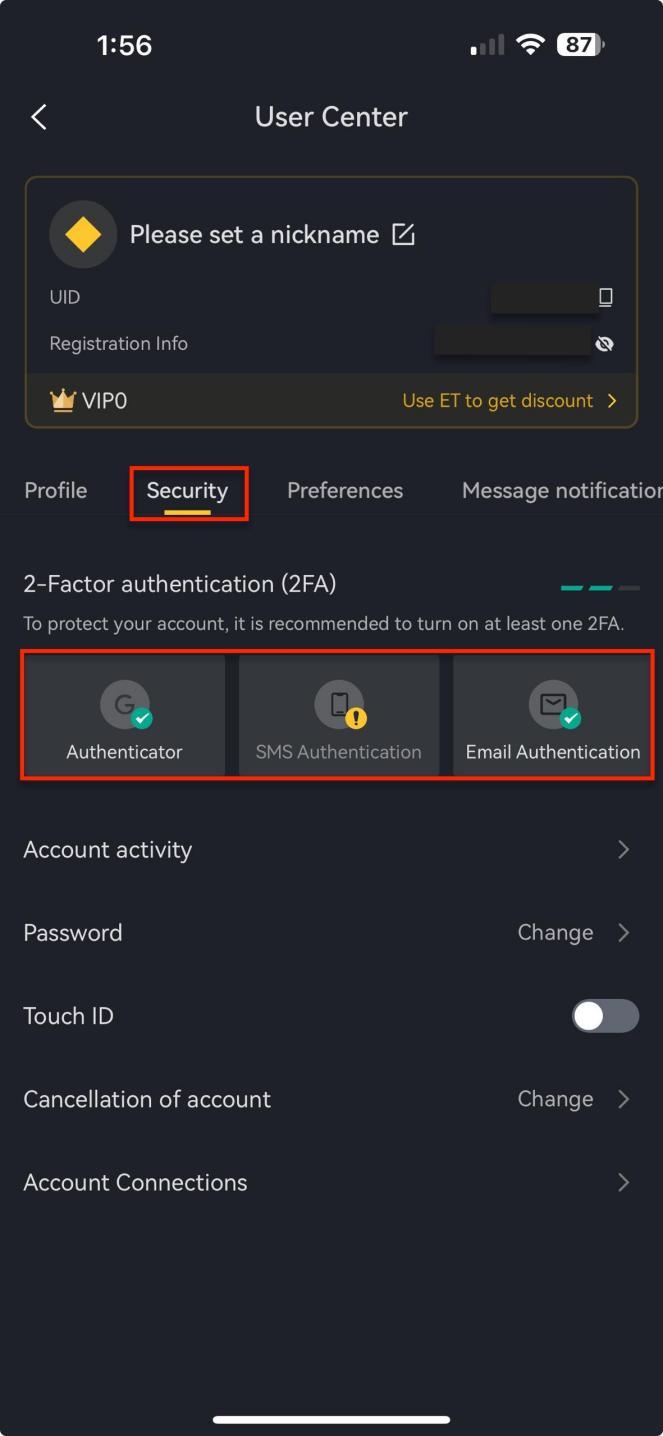Switch to the Profile tab
Screen dimensions: 663x1436
(x=56, y=490)
